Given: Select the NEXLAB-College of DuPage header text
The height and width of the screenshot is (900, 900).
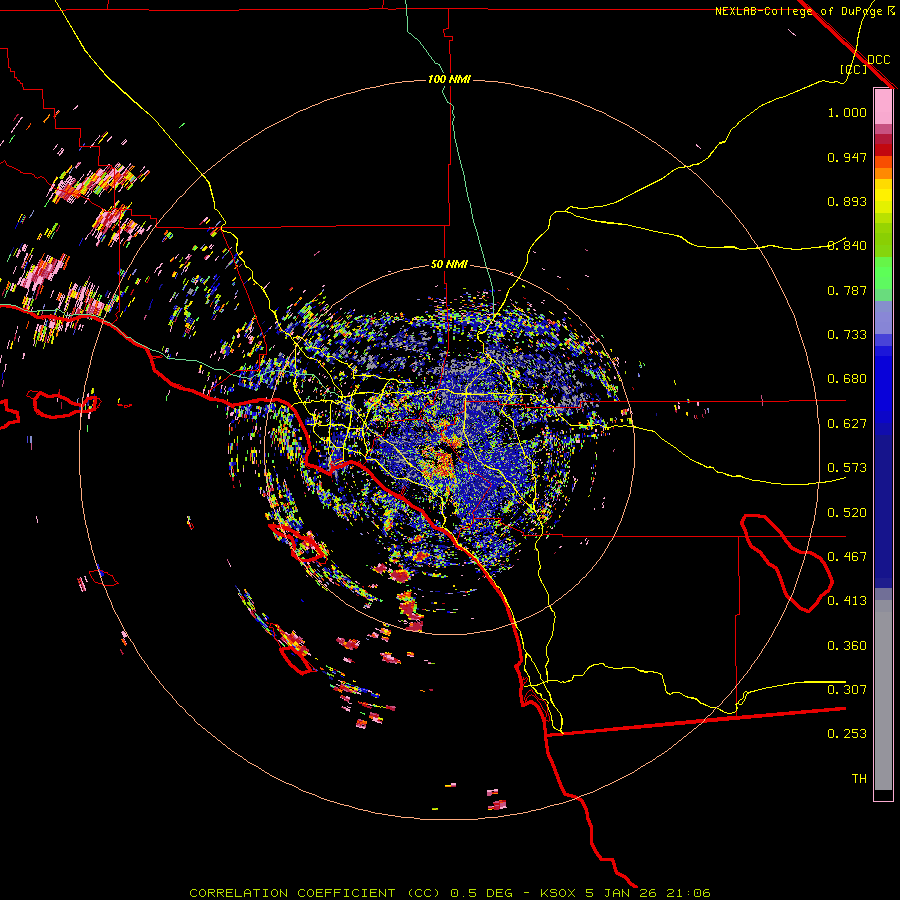Looking at the screenshot, I should [798, 11].
